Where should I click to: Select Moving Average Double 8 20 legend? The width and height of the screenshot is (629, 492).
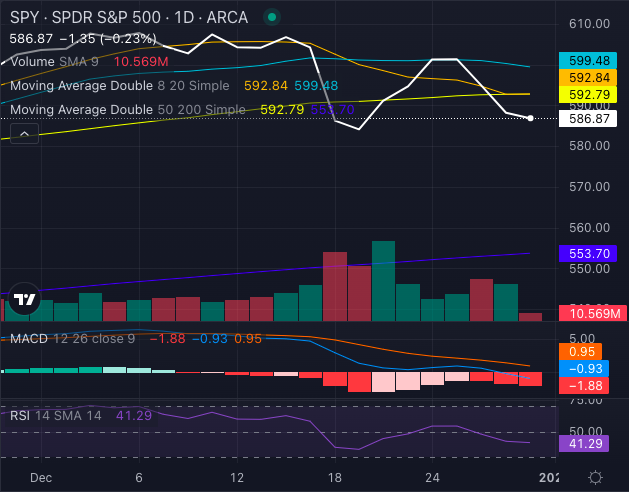click(x=118, y=85)
